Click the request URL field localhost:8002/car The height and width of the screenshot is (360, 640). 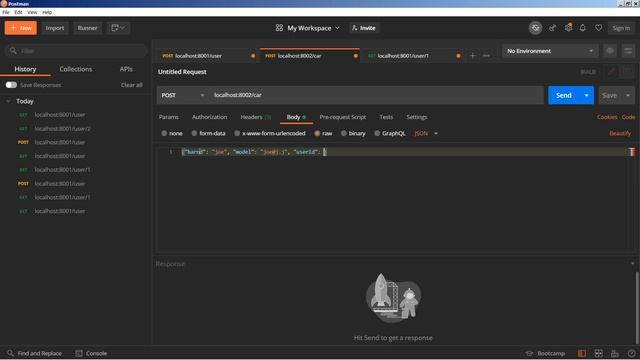tap(376, 95)
